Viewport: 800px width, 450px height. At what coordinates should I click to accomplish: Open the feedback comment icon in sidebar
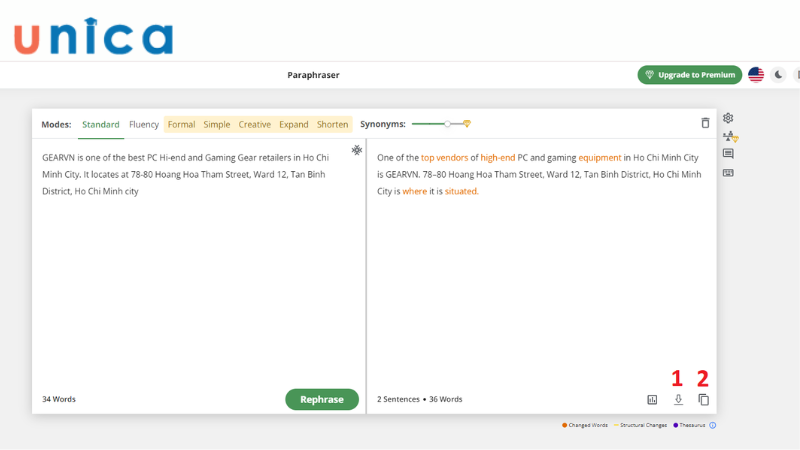[728, 154]
